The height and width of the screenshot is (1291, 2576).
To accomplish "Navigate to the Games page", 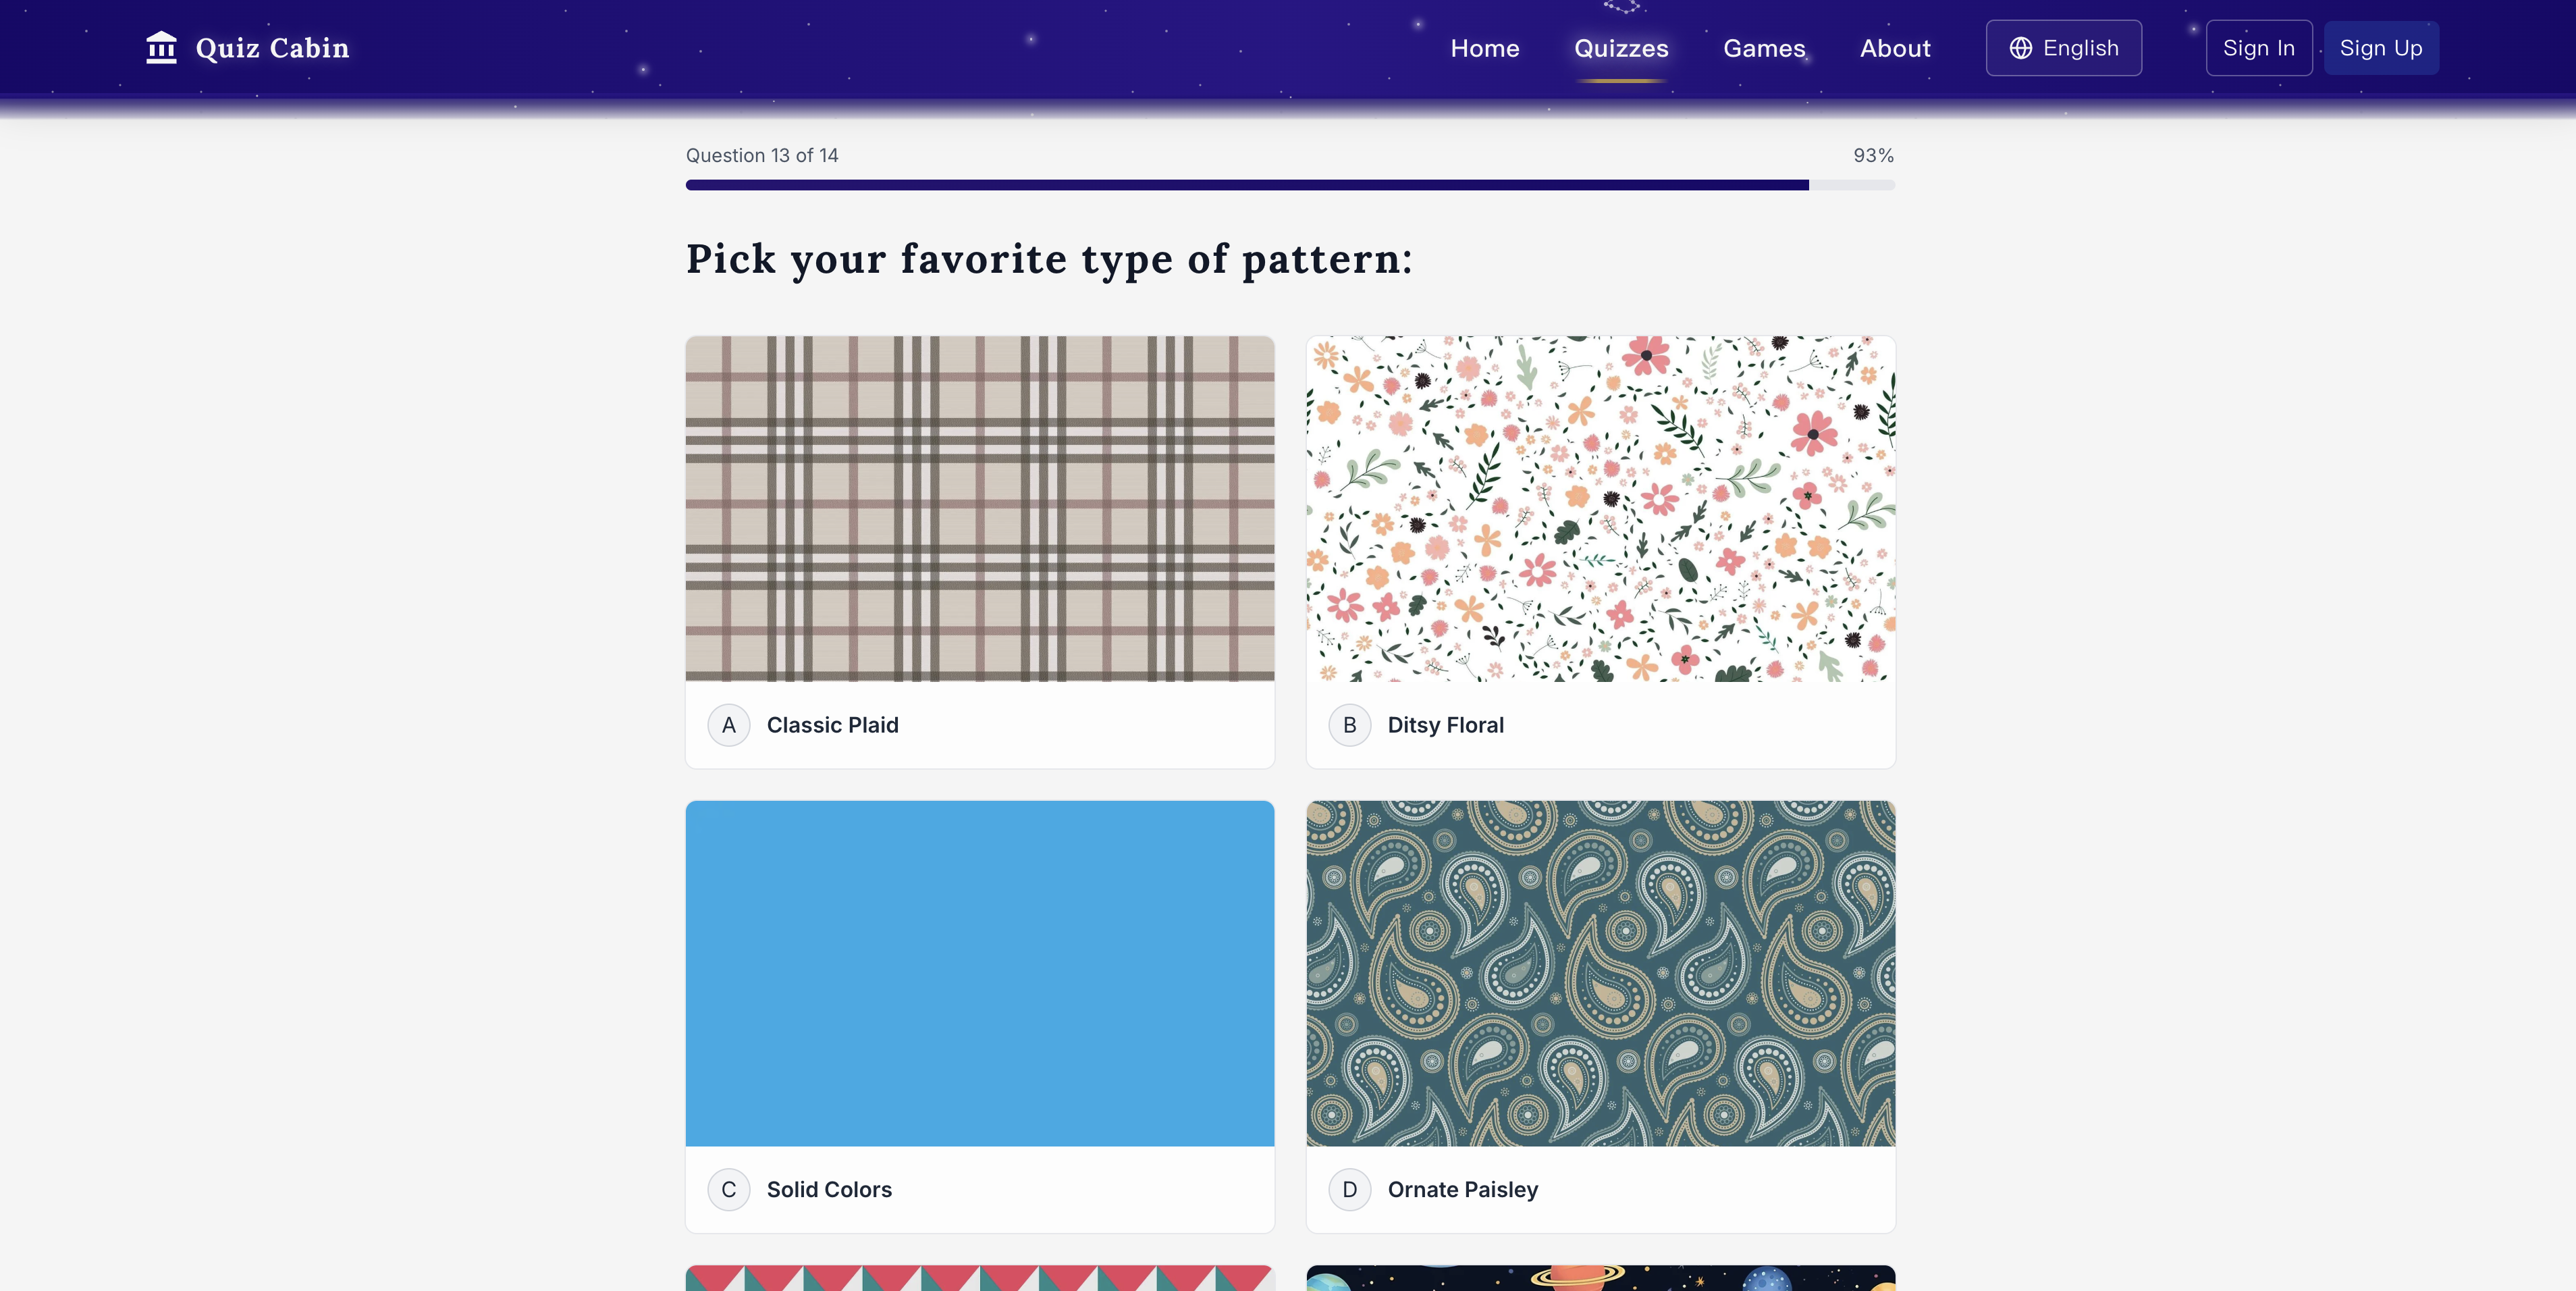I will point(1763,48).
